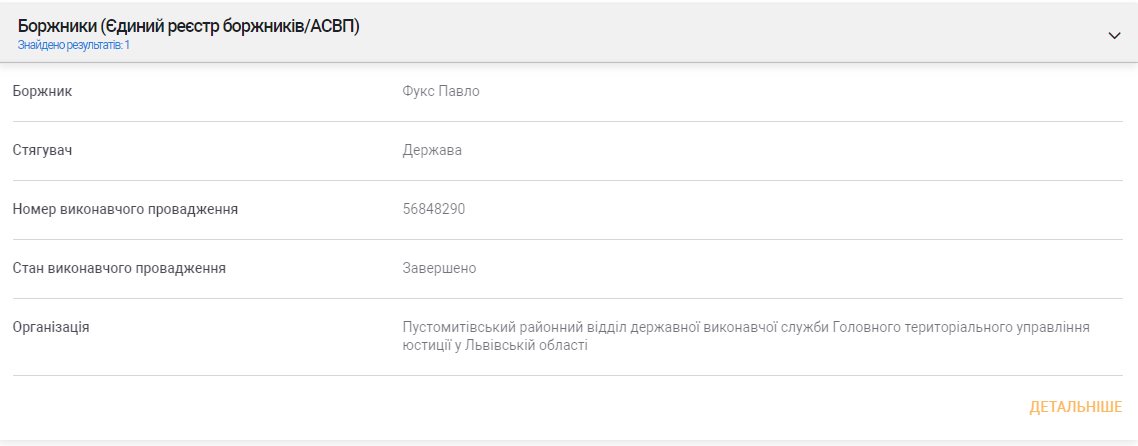Open details via the ДЕТАЛЬНІШЕ link
This screenshot has height=446, width=1138.
[x=1075, y=407]
